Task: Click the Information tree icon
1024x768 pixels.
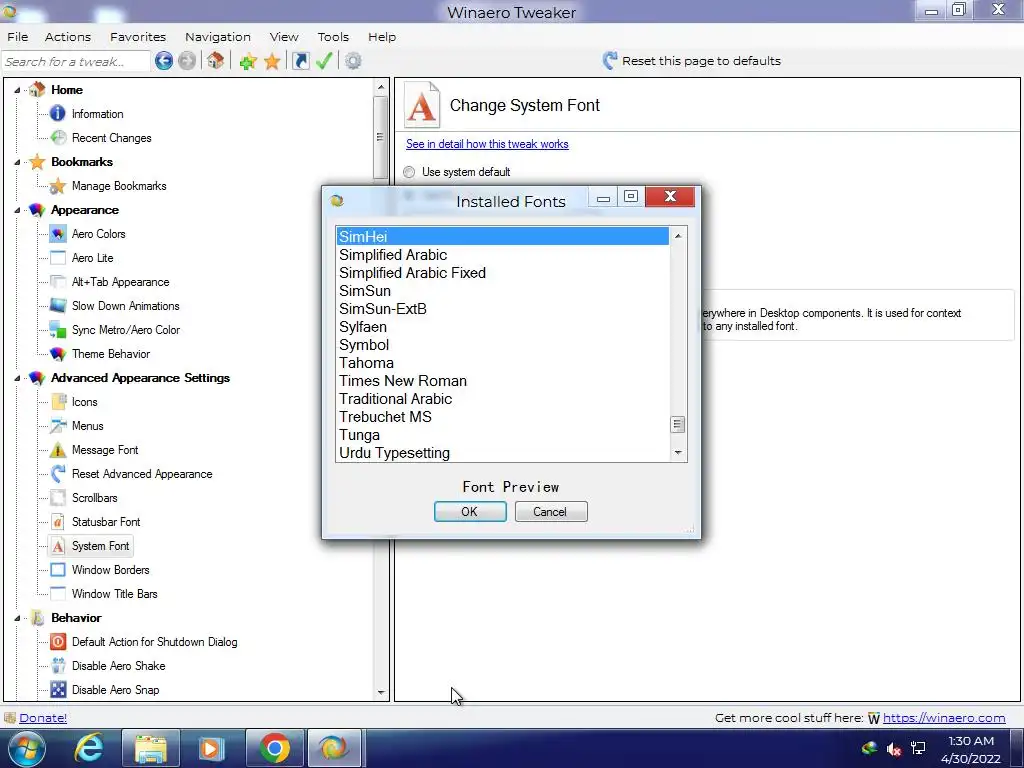Action: pos(58,114)
